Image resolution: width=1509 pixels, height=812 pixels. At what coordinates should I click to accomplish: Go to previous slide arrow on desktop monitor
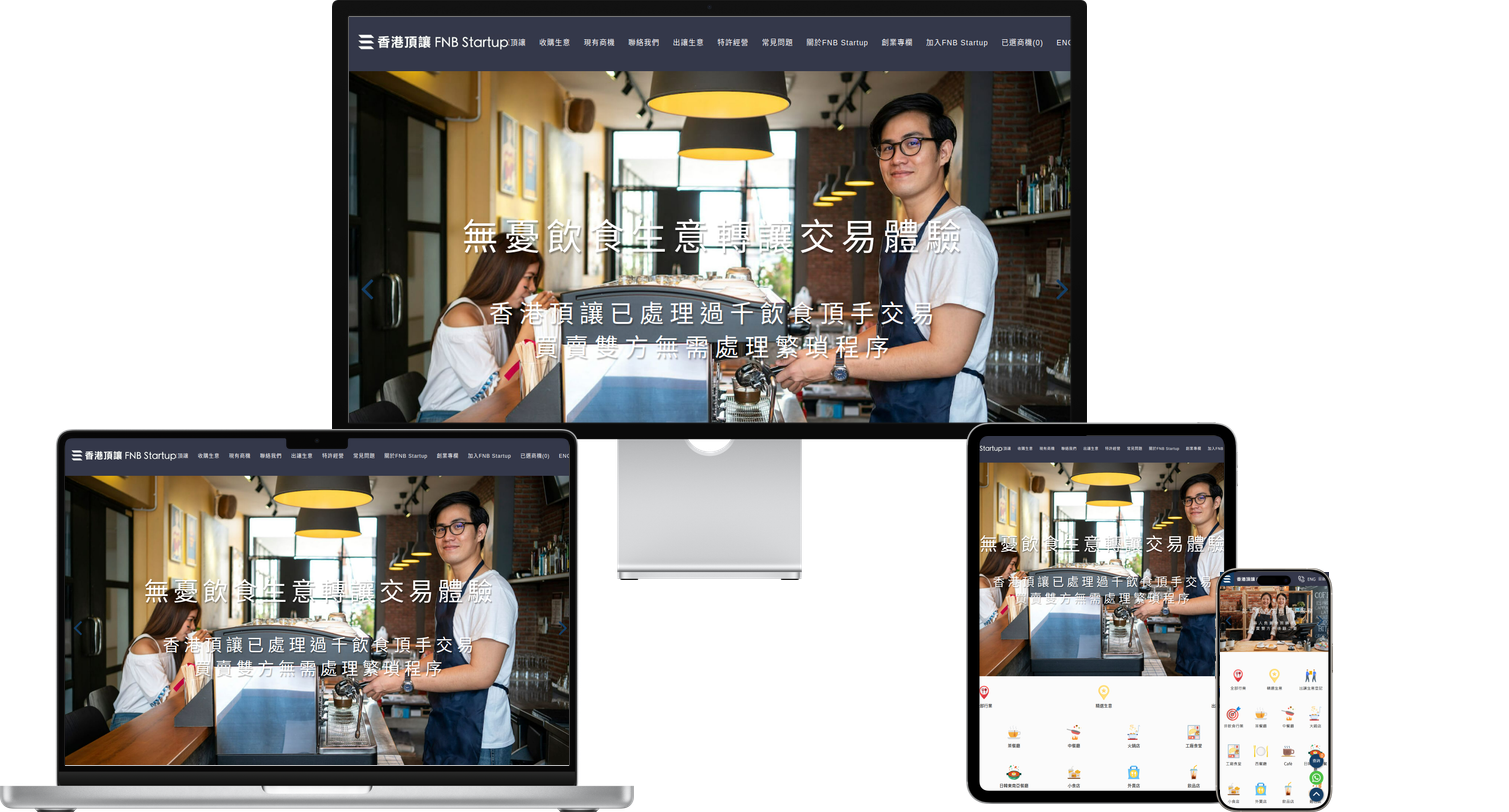tap(367, 290)
